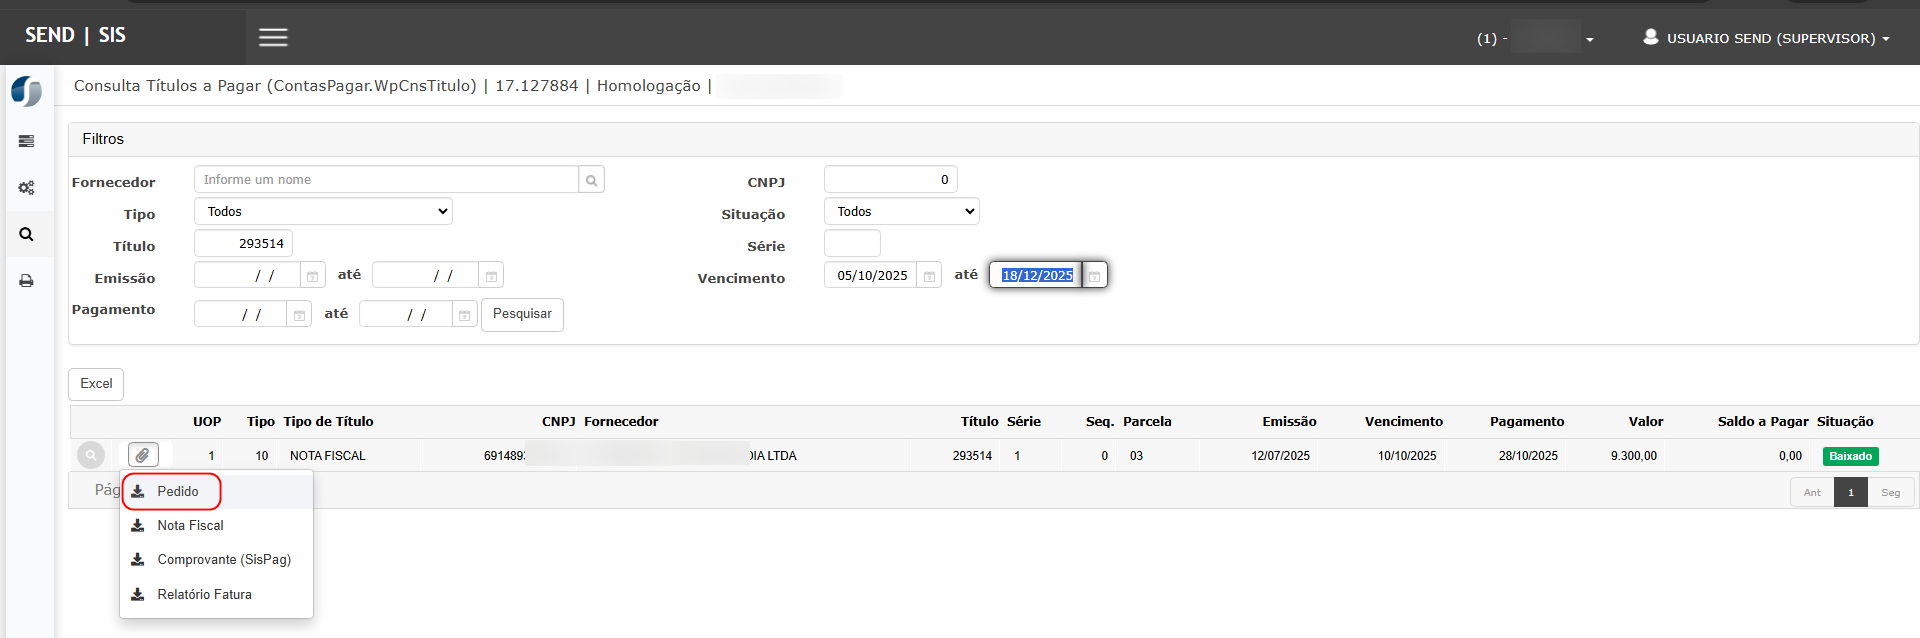The image size is (1920, 638).
Task: Click the hamburger menu icon in header
Action: pos(273,37)
